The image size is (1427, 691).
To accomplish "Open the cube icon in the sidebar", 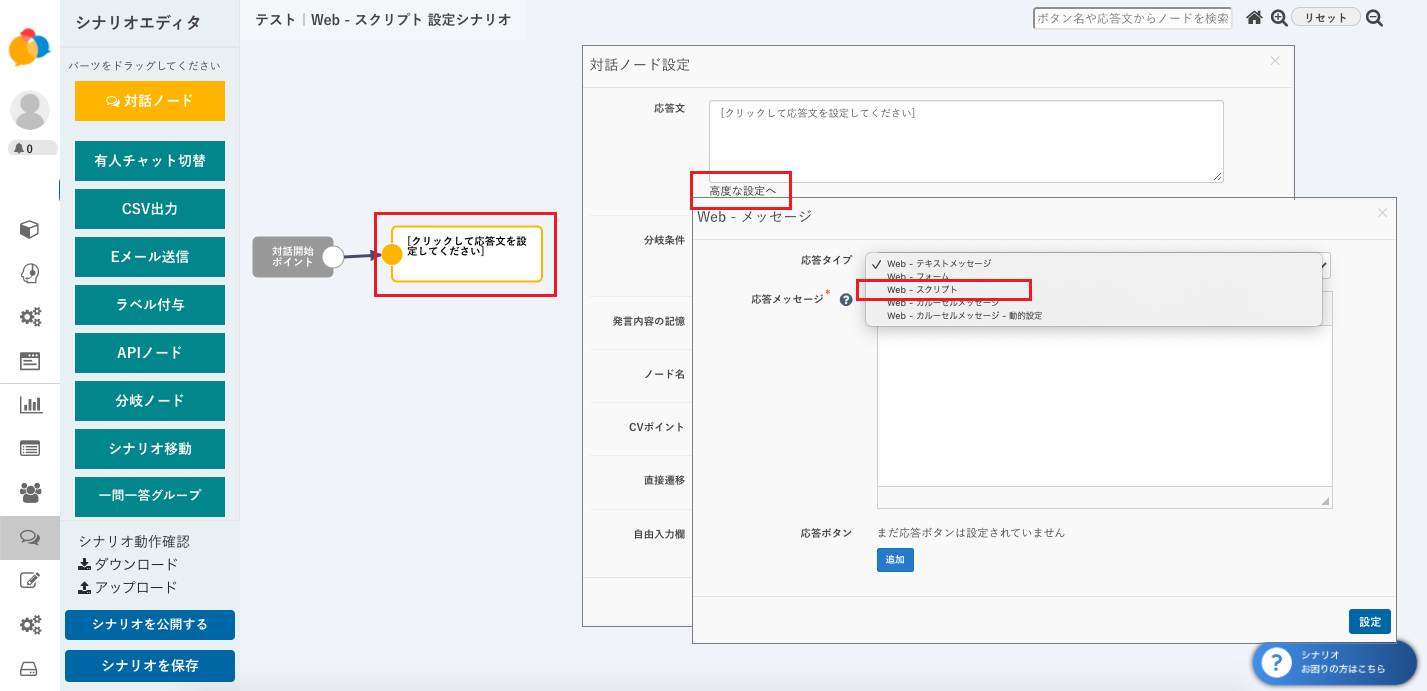I will (30, 230).
